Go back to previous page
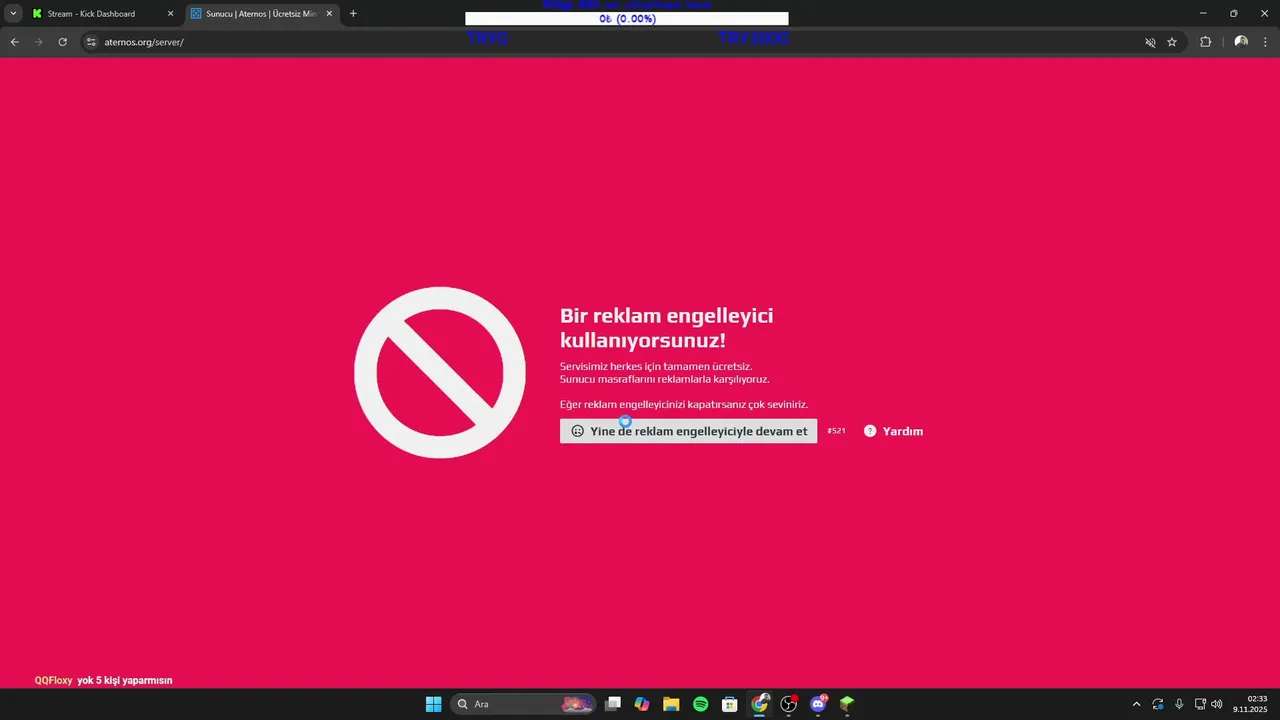 click(x=14, y=42)
